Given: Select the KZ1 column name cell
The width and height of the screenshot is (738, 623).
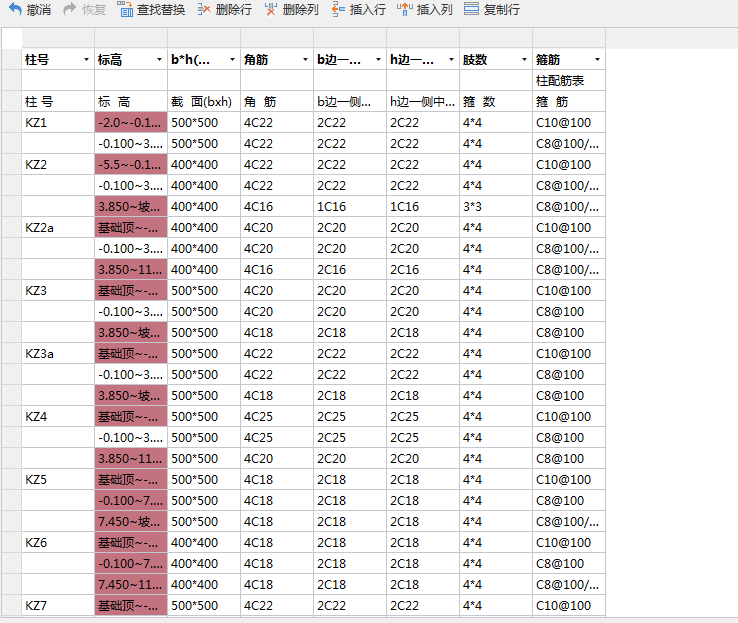Looking at the screenshot, I should tap(58, 122).
